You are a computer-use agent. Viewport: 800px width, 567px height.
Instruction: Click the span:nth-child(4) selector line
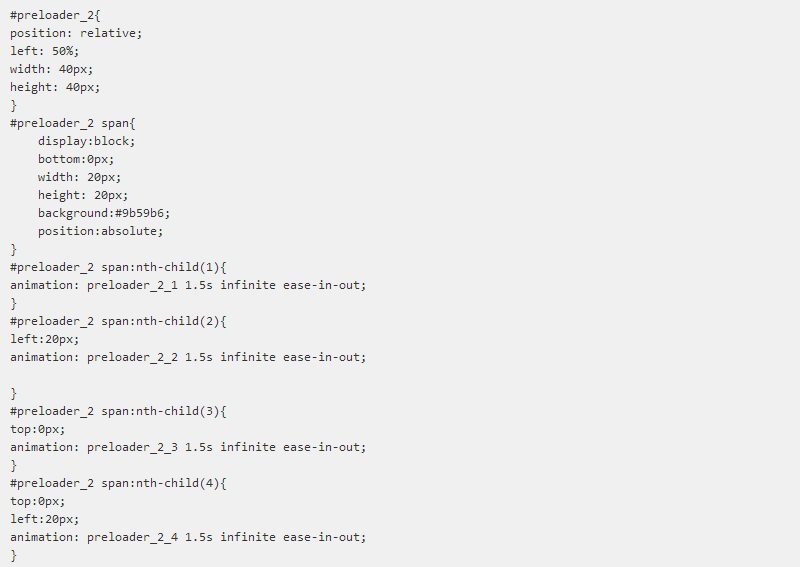(119, 483)
